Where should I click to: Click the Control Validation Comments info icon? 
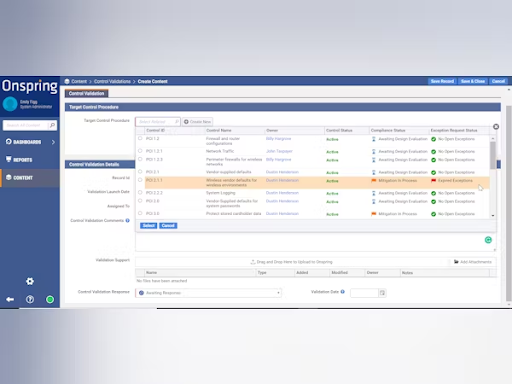[x=128, y=220]
